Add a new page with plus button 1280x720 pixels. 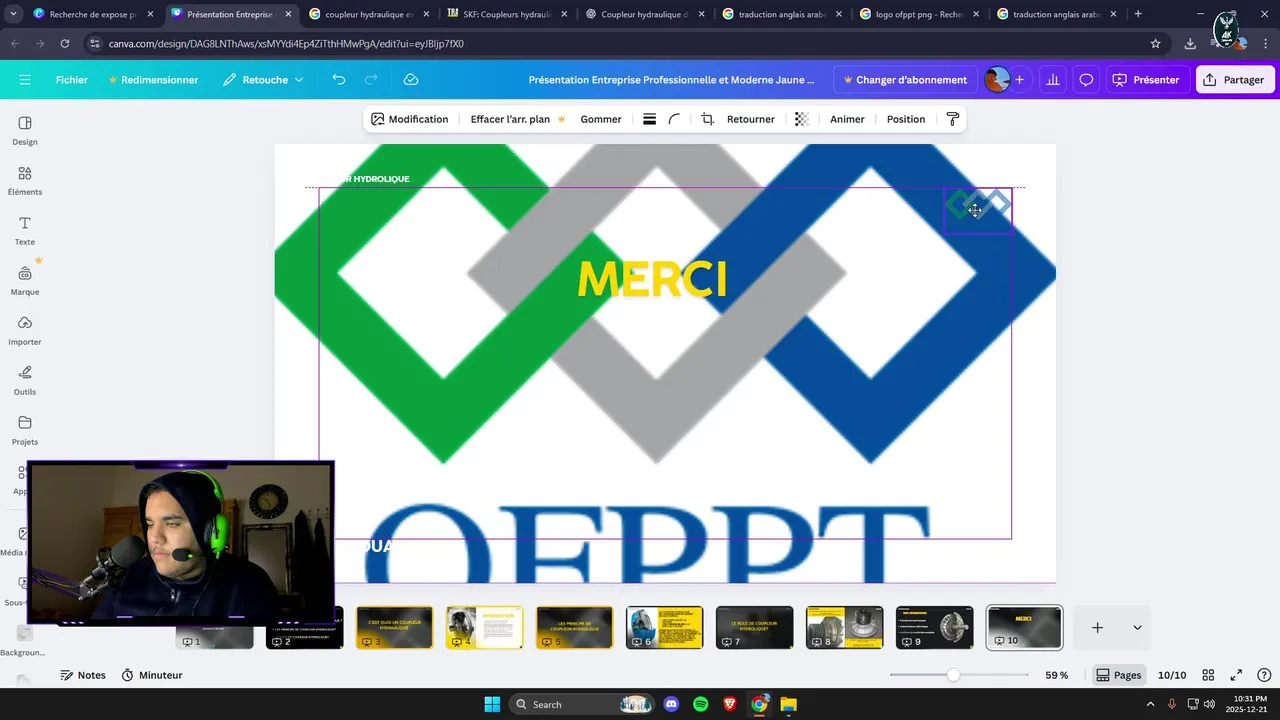(1097, 627)
